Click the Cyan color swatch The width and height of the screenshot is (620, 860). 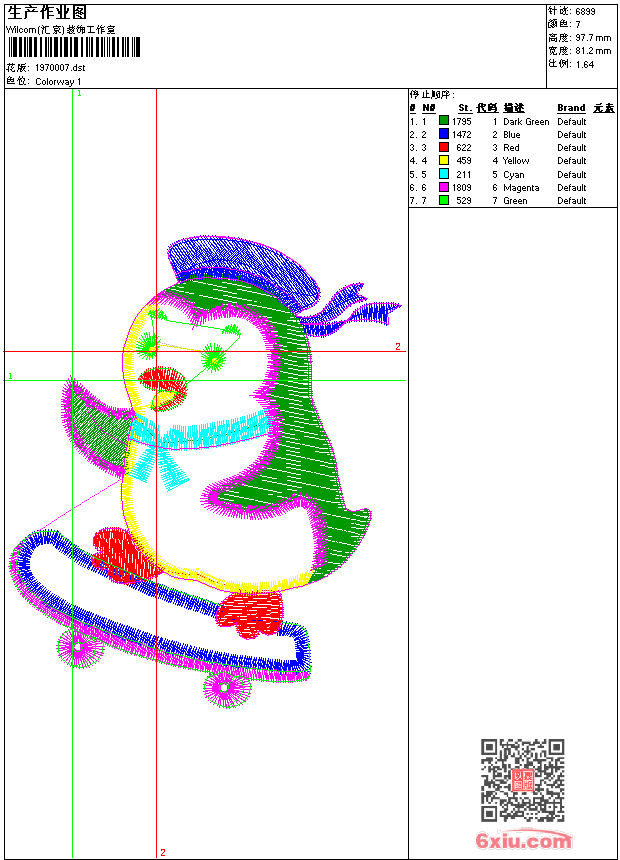444,174
